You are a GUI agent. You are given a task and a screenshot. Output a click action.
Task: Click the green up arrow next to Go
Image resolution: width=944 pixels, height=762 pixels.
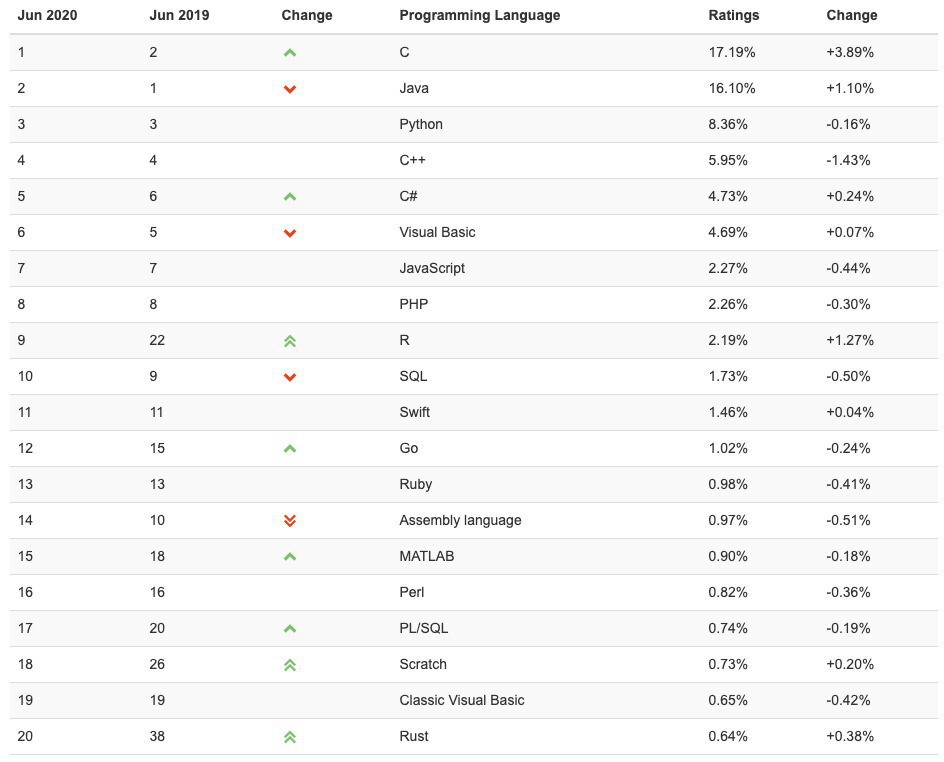pyautogui.click(x=290, y=449)
